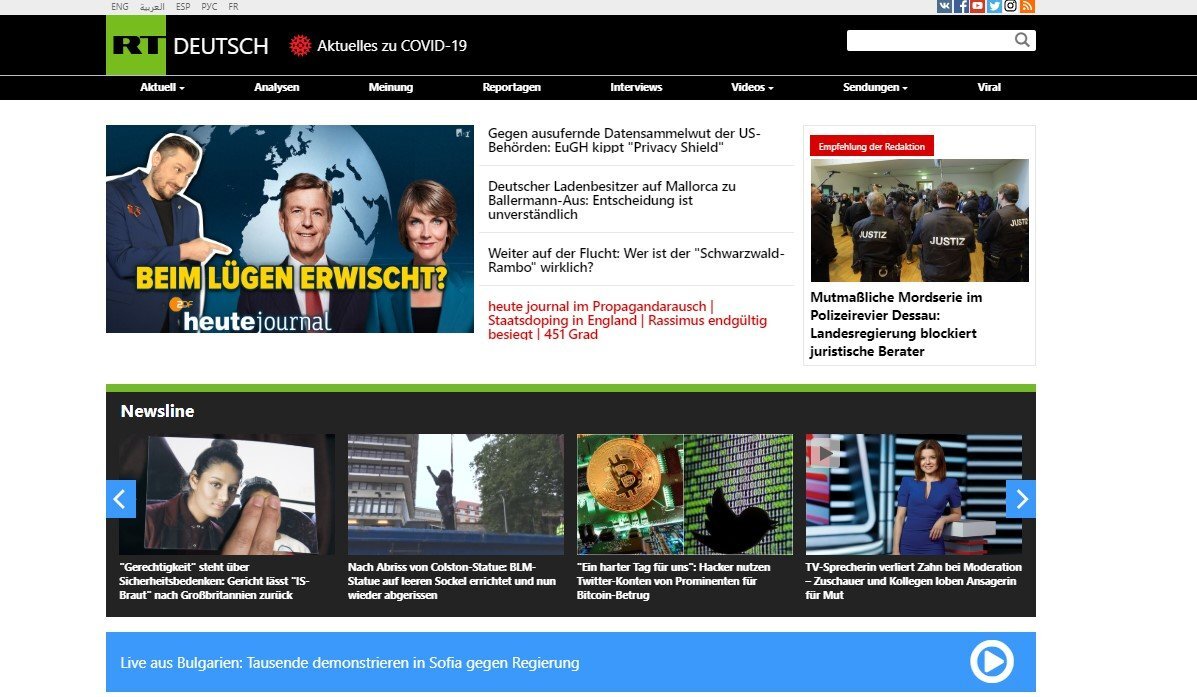Advance Newsline carousel with right arrow
This screenshot has height=697, width=1197.
pos(1021,499)
